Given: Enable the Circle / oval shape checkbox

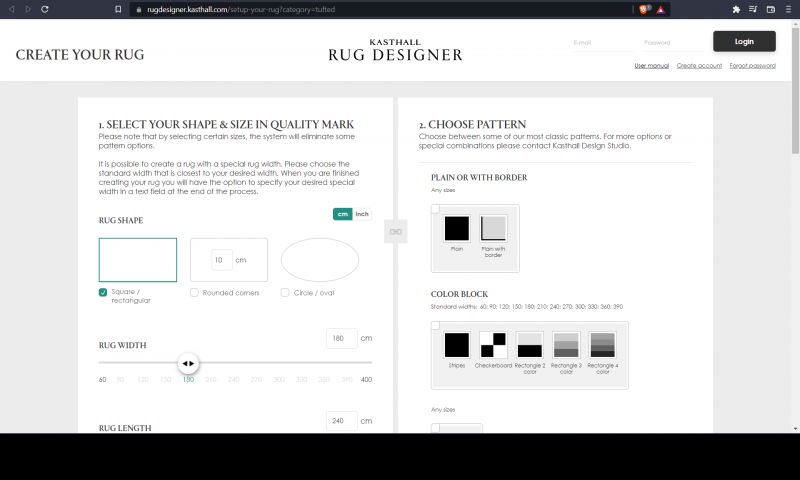Looking at the screenshot, I should [x=285, y=293].
